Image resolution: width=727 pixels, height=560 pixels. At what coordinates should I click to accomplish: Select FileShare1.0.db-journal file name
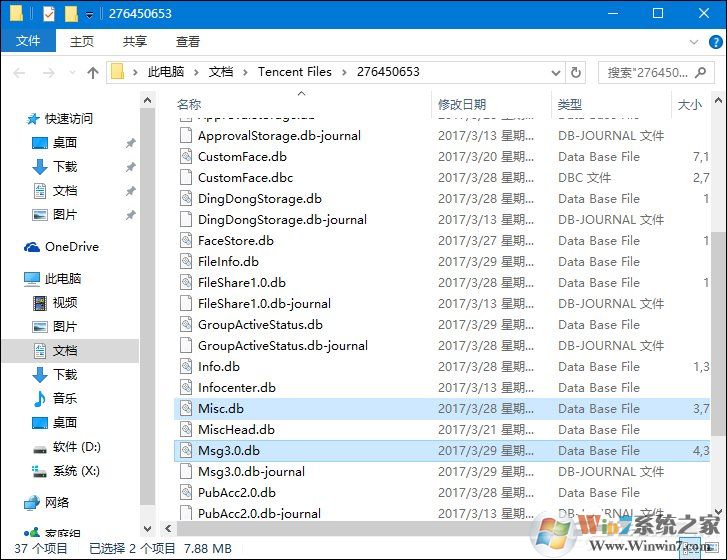click(264, 303)
